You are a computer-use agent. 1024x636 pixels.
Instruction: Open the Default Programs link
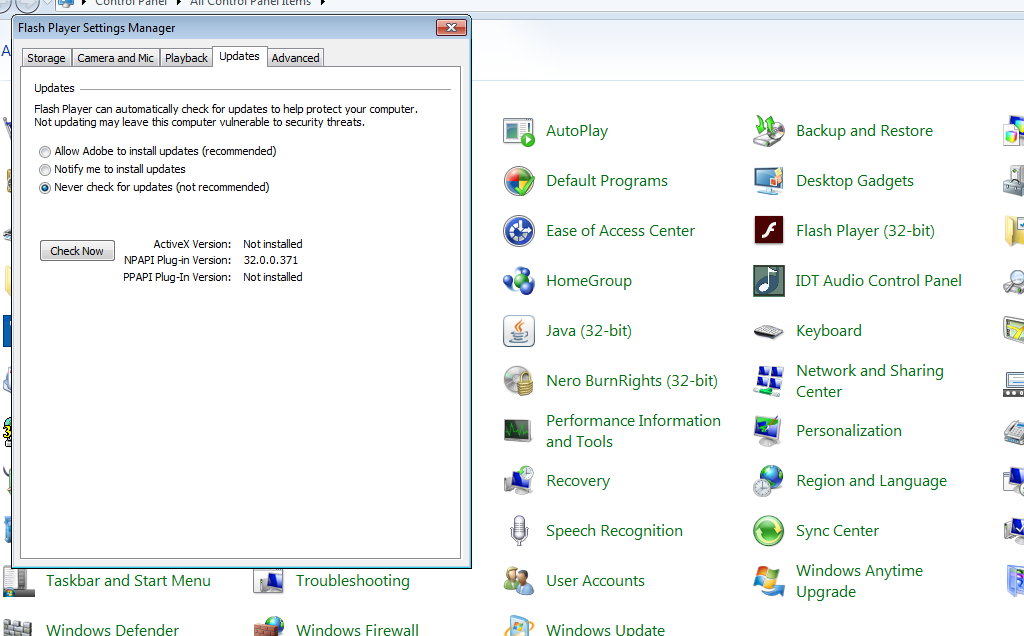607,180
